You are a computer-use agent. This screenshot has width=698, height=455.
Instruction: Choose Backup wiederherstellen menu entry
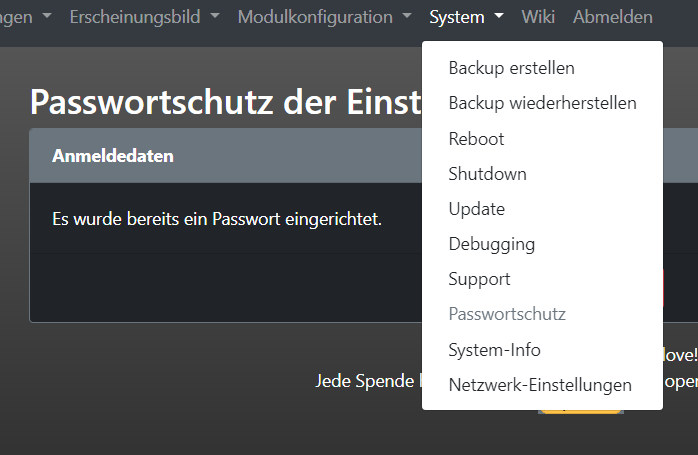pyautogui.click(x=542, y=103)
